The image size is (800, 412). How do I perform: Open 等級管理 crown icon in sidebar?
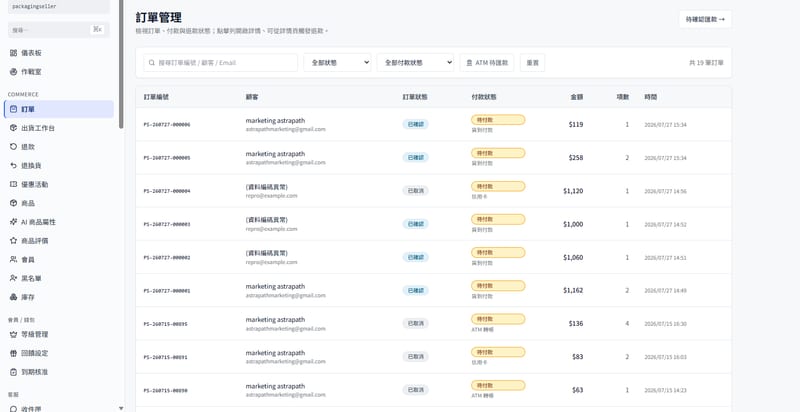coord(14,334)
